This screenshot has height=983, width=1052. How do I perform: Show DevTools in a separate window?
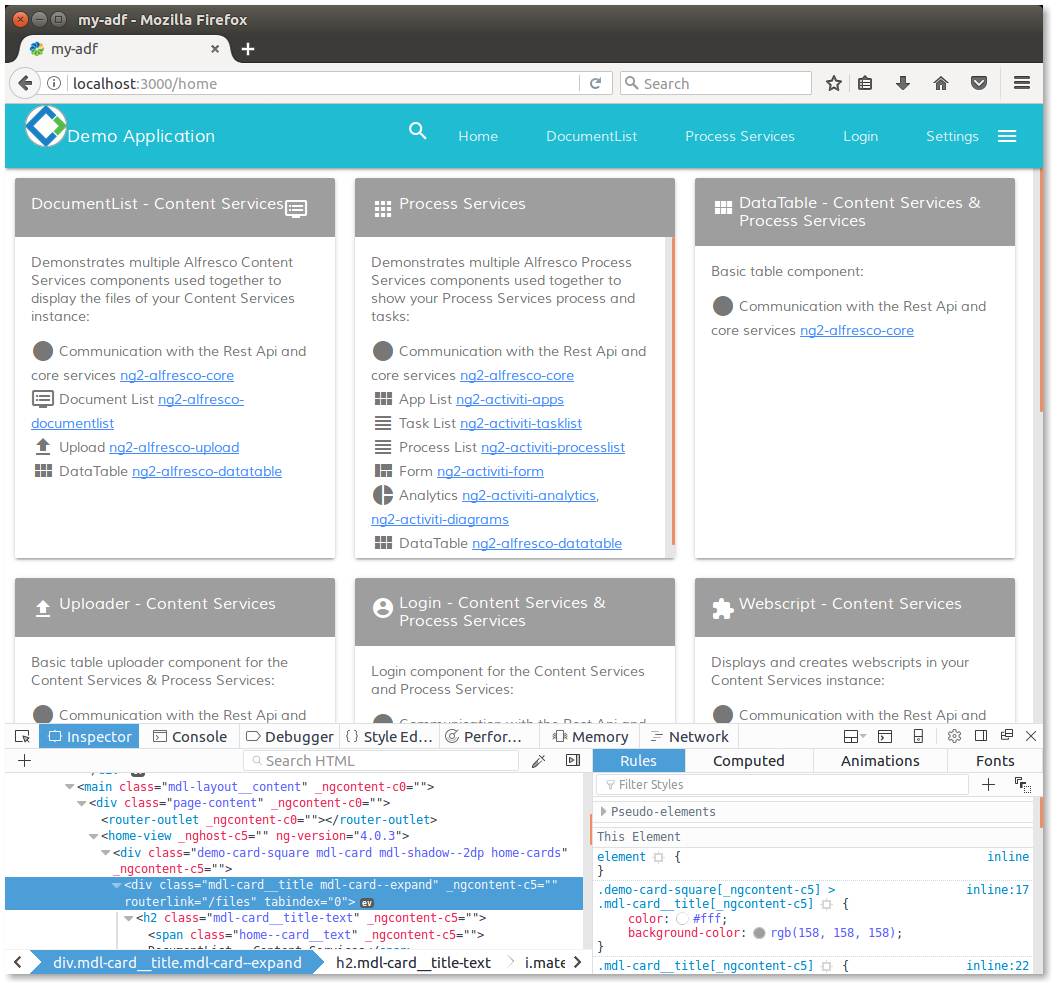click(x=1006, y=735)
